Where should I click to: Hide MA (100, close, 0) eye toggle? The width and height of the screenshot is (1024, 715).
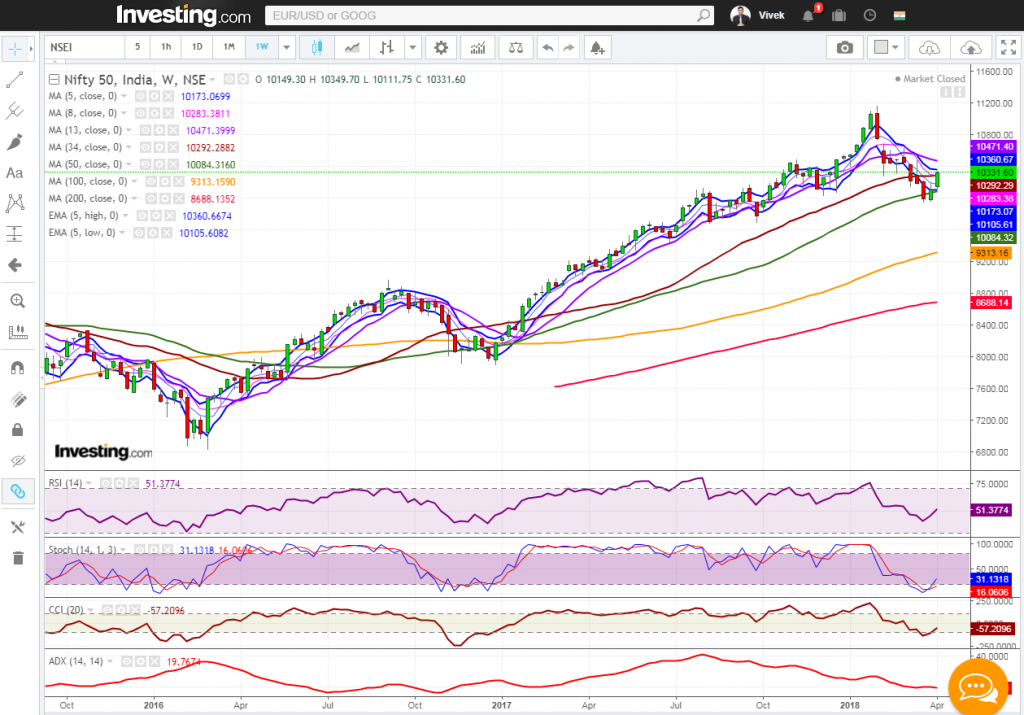[151, 182]
